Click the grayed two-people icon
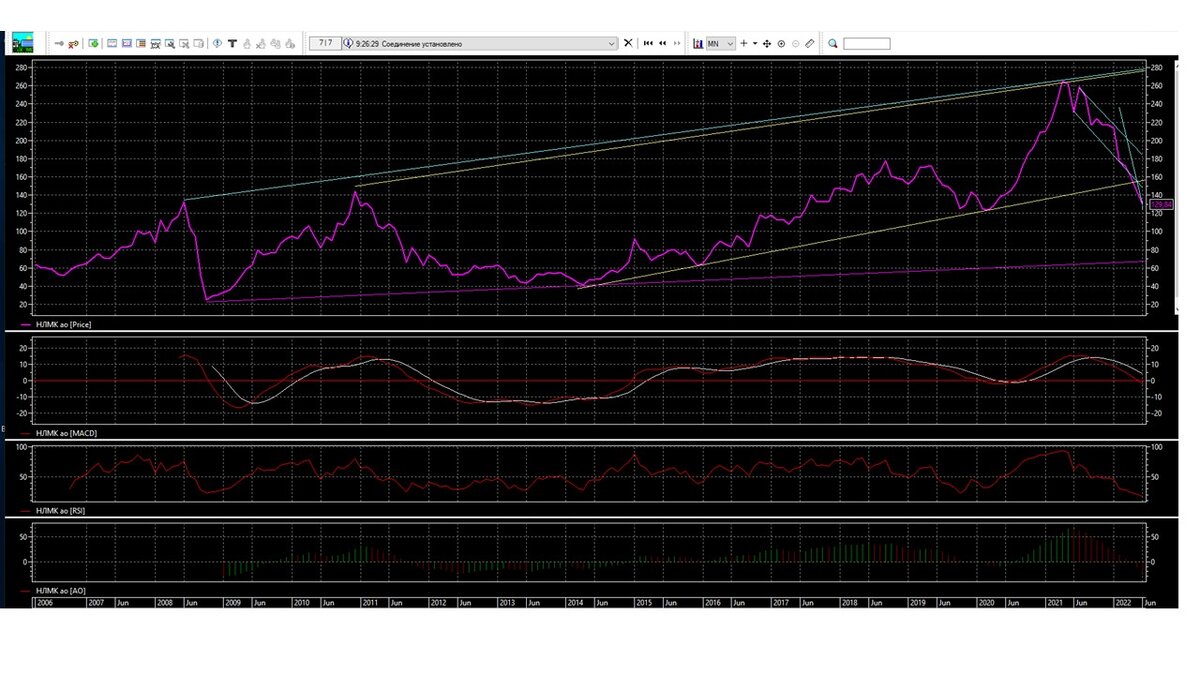 pyautogui.click(x=275, y=44)
